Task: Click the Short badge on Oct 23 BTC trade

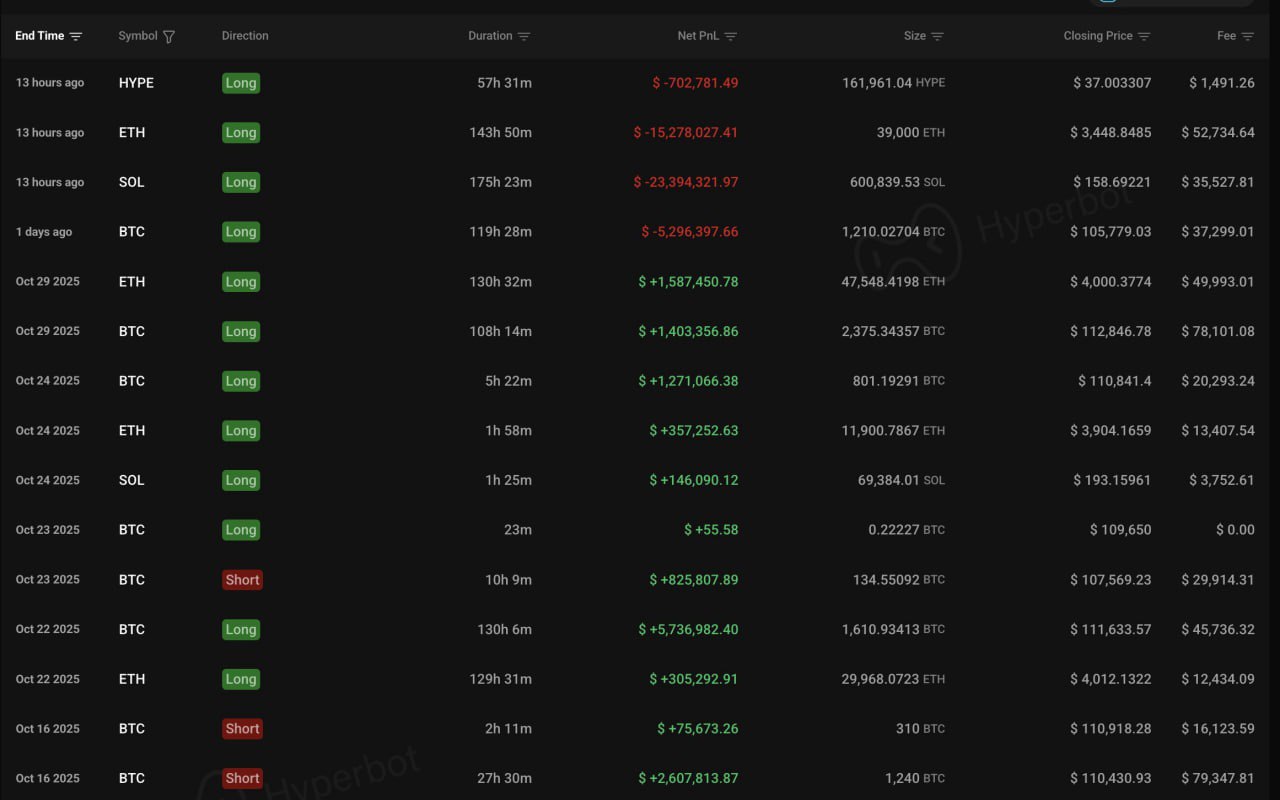Action: pyautogui.click(x=242, y=580)
